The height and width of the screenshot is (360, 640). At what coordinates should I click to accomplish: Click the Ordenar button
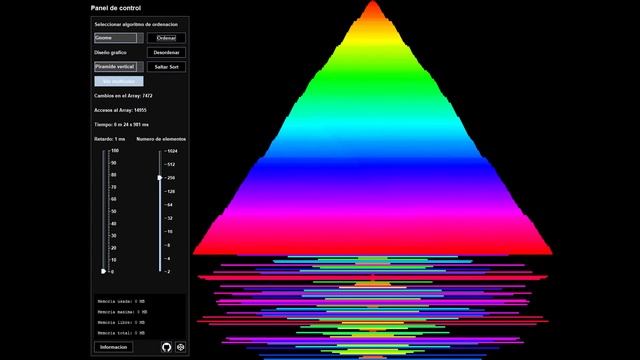(x=166, y=38)
